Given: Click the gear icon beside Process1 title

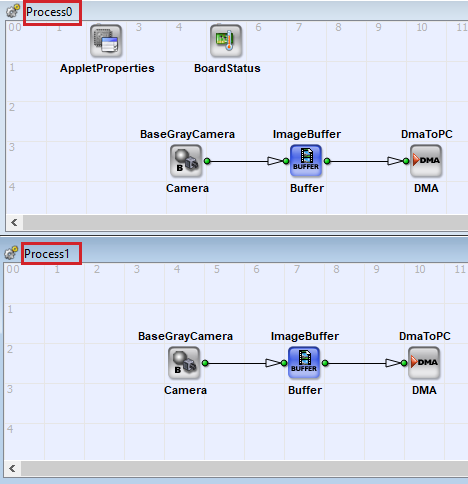Looking at the screenshot, I should coord(11,253).
